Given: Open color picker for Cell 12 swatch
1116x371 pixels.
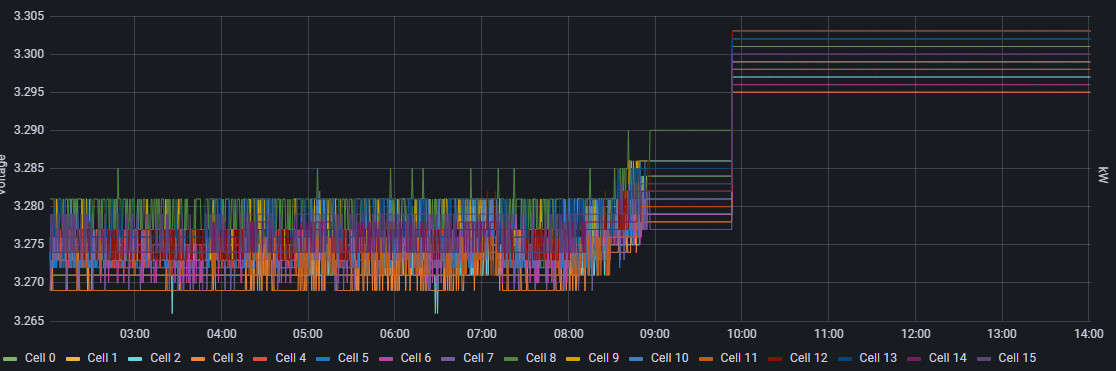Looking at the screenshot, I should coord(776,358).
